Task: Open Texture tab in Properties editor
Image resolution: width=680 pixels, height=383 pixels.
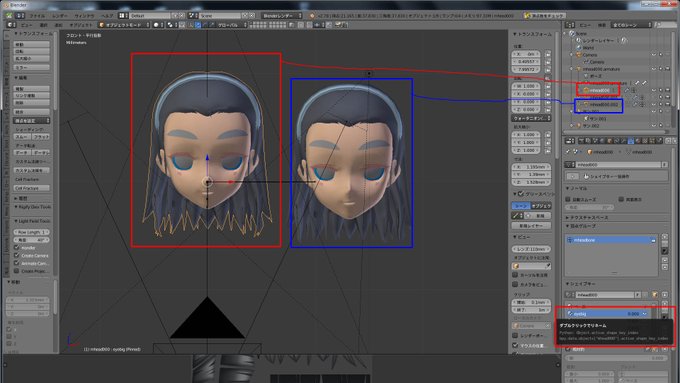Action: [645, 141]
